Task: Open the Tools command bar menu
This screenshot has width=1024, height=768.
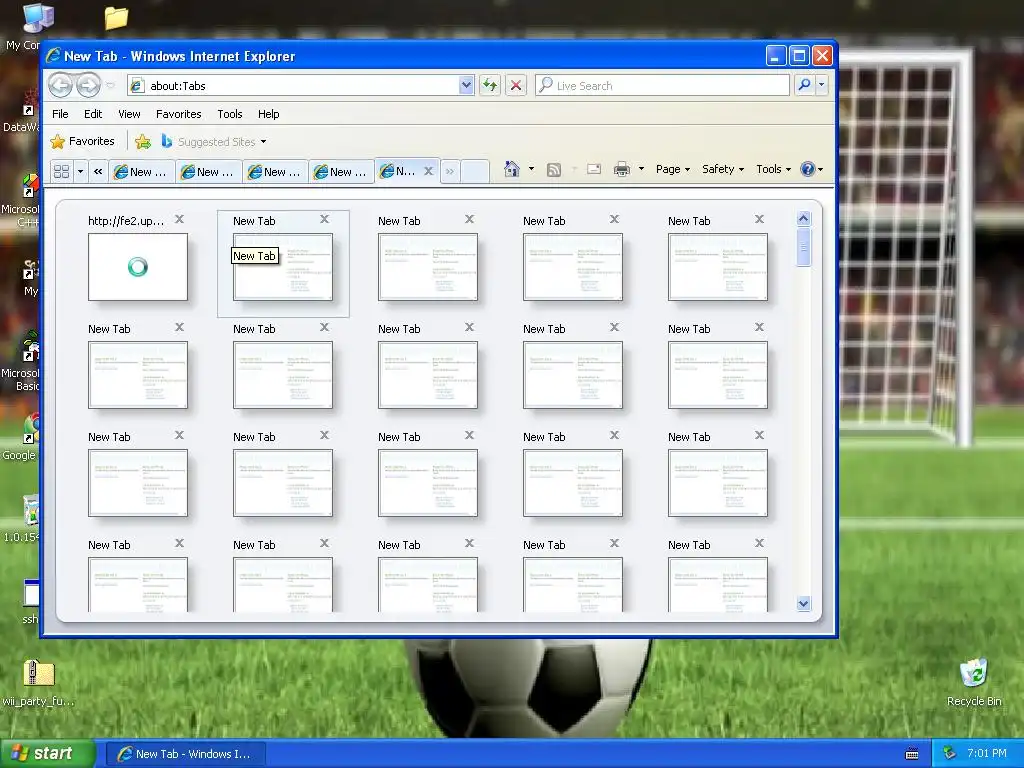Action: pos(773,169)
